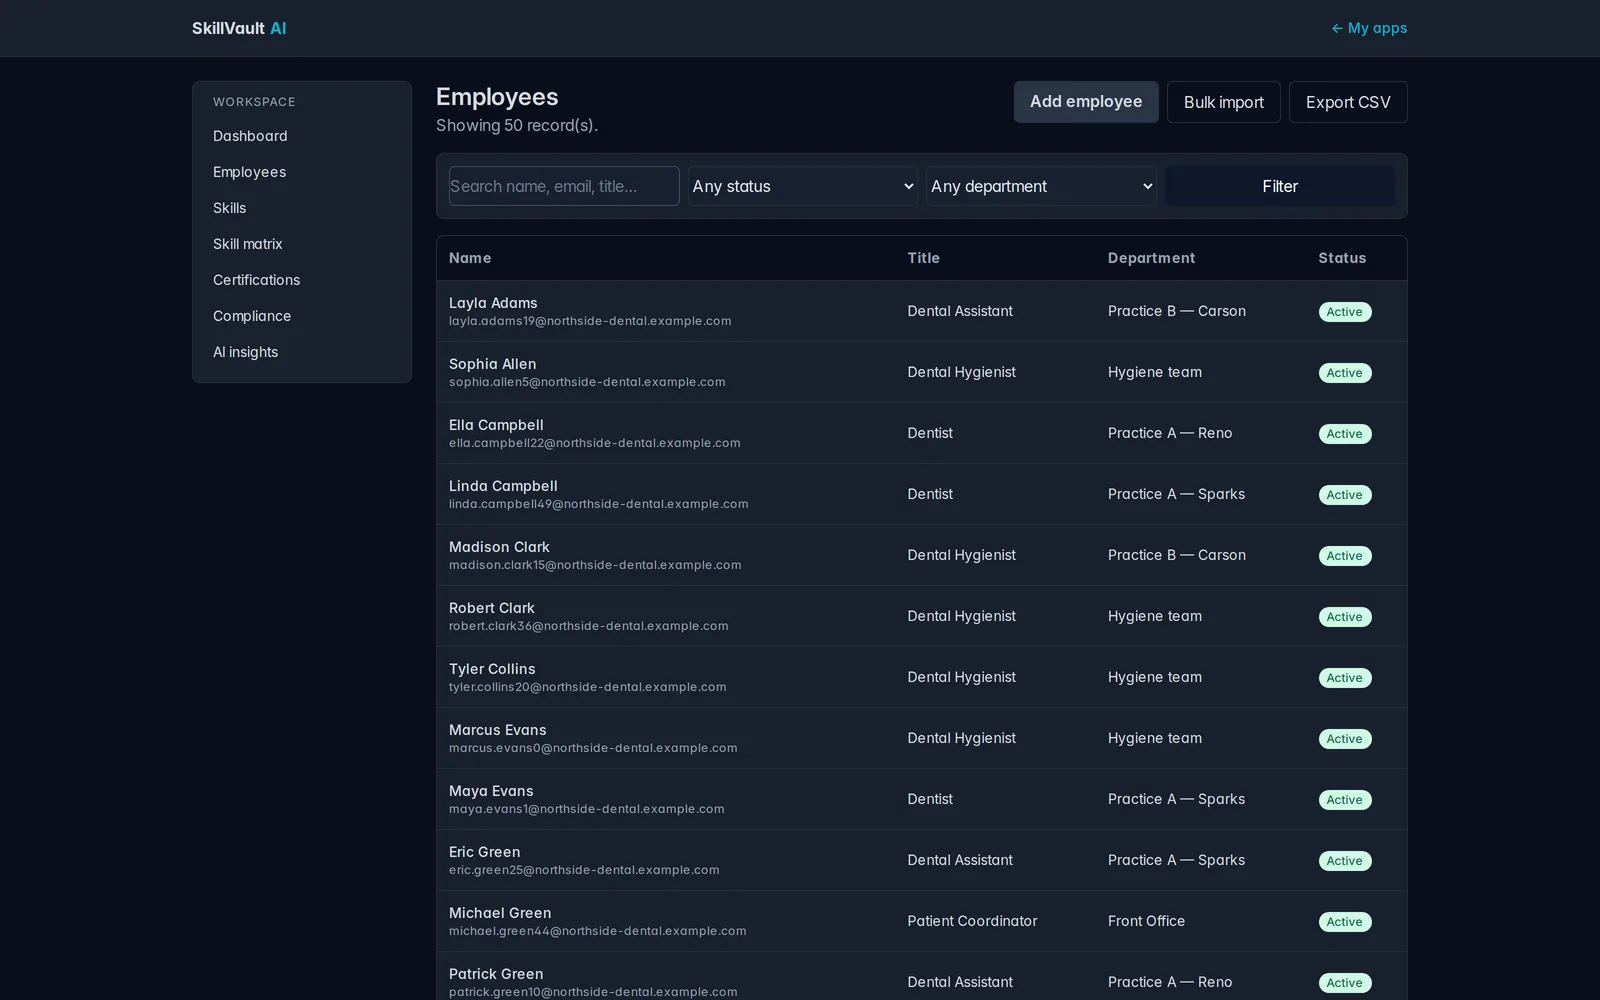
Task: Click layla.adams19 email address
Action: (590, 321)
